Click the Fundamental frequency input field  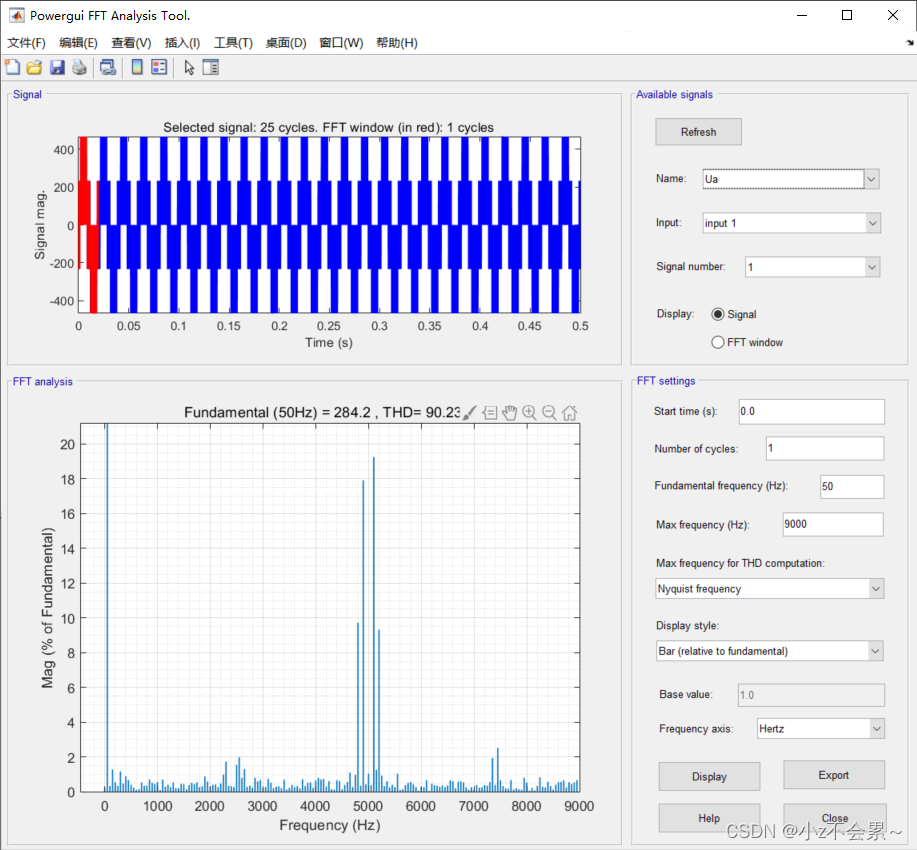852,486
